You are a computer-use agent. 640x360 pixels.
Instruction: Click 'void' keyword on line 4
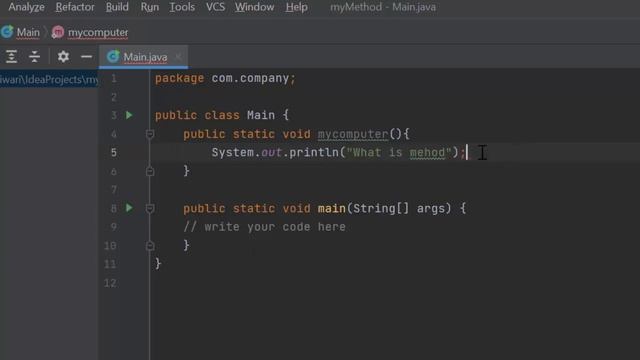pyautogui.click(x=296, y=134)
